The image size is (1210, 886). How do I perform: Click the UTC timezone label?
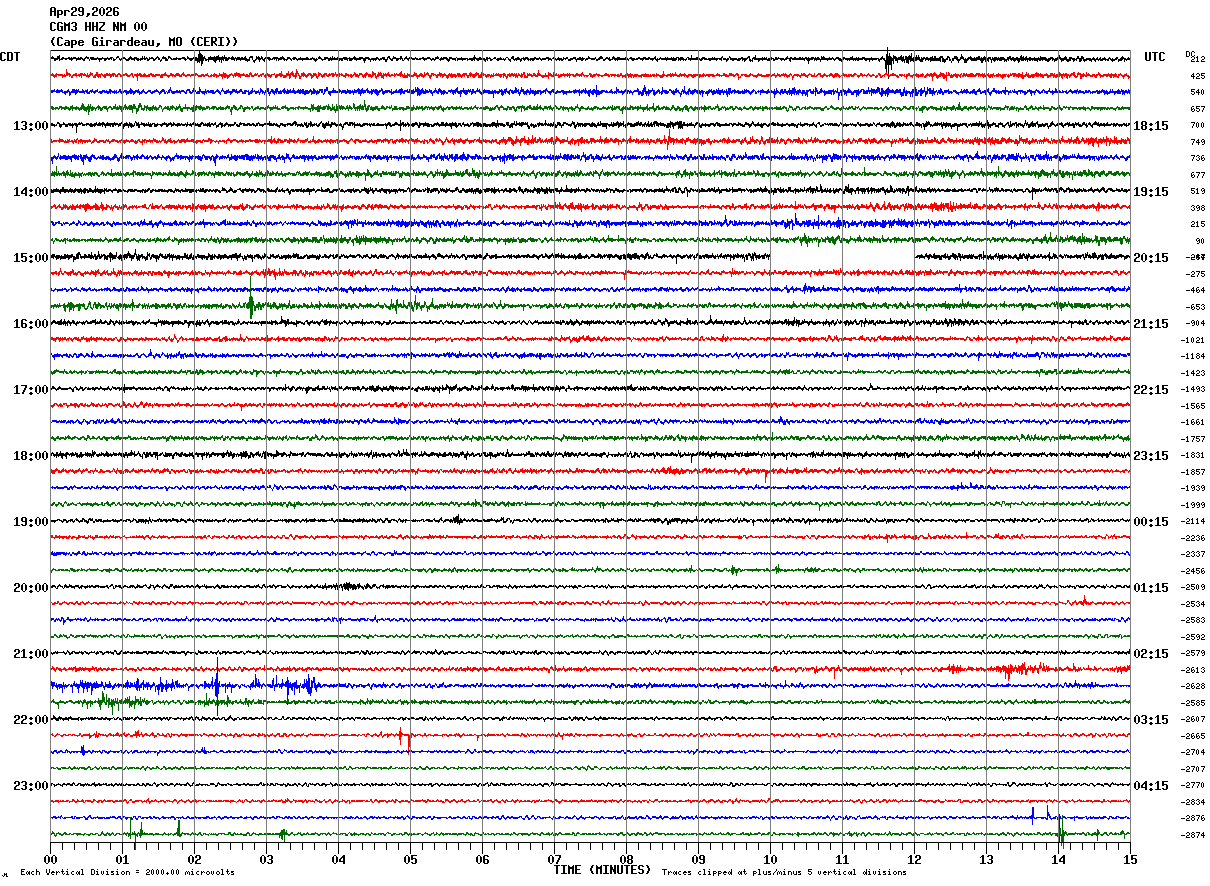1155,57
